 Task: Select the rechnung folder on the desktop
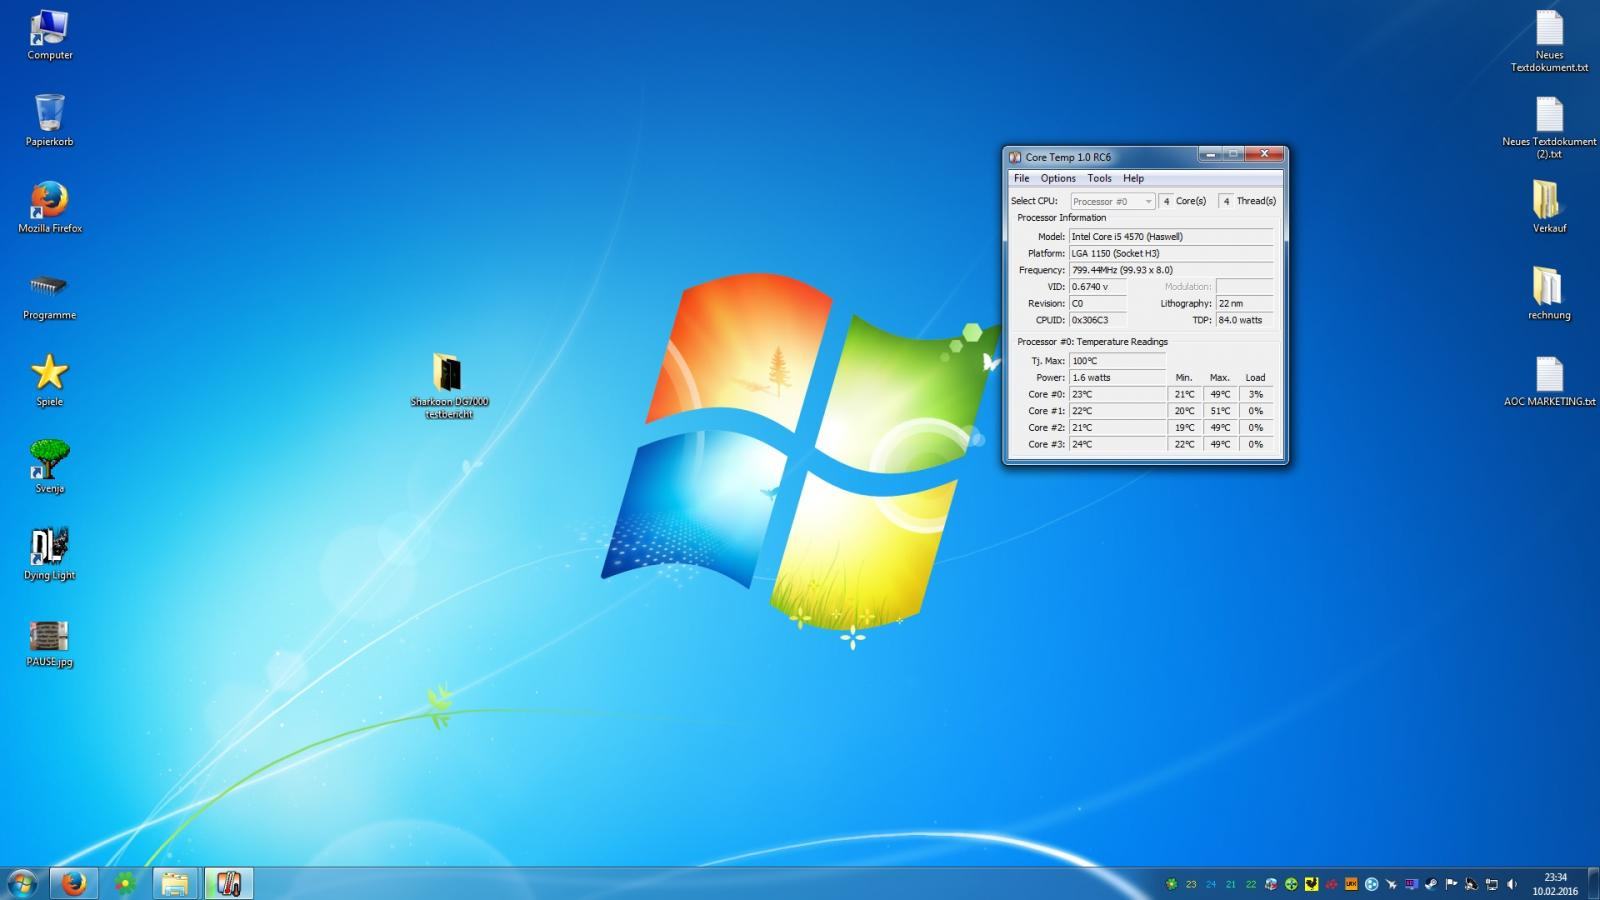pos(1549,294)
